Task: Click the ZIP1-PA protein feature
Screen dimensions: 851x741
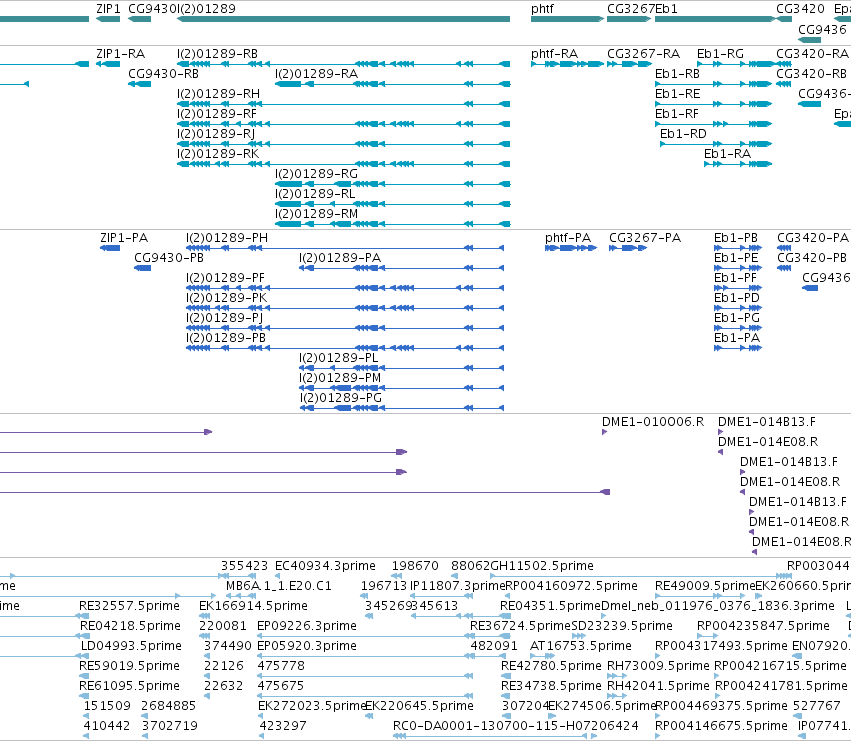Action: click(x=110, y=248)
